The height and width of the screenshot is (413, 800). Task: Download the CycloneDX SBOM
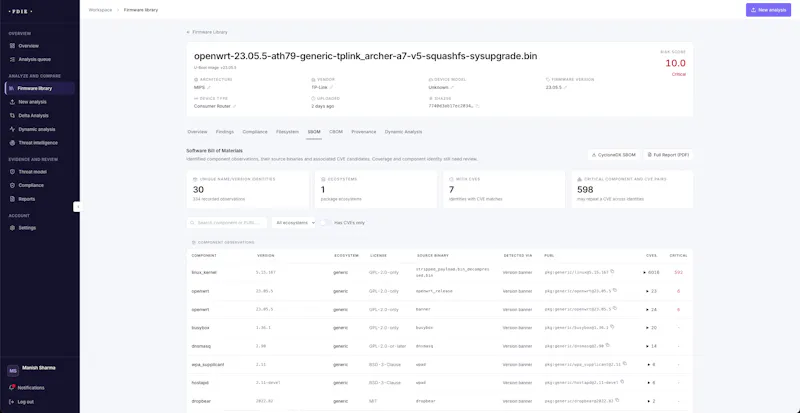pos(614,155)
